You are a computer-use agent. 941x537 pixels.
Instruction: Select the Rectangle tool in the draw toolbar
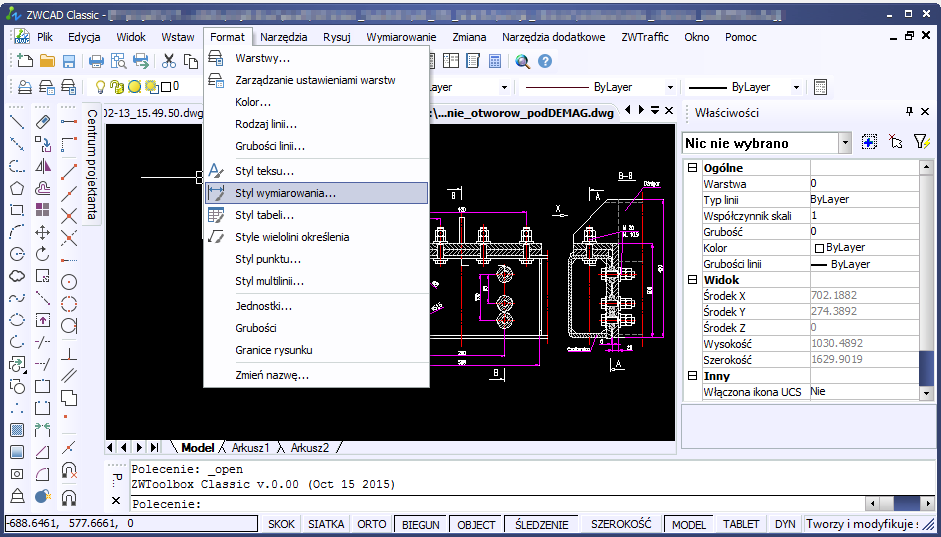(x=17, y=210)
